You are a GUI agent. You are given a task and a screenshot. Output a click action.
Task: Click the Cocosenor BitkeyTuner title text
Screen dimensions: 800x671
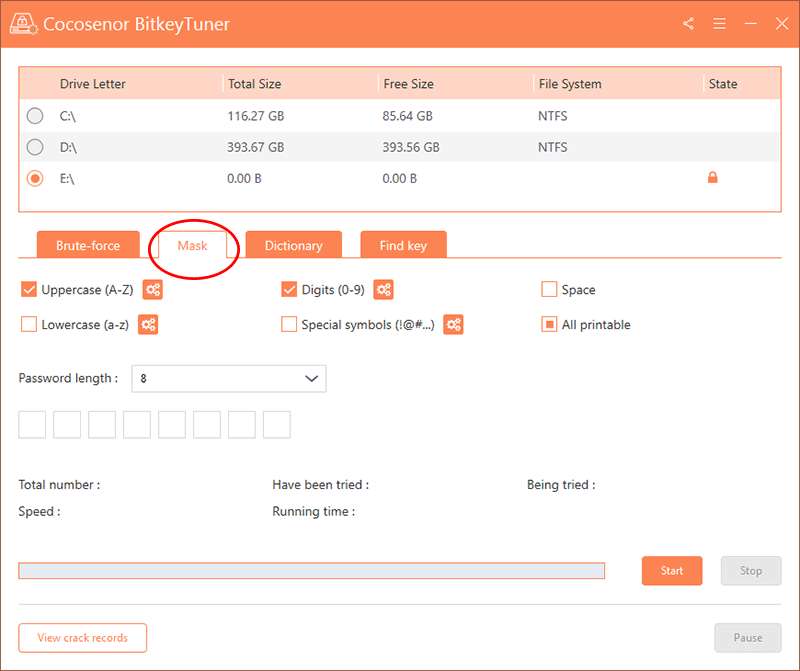(x=136, y=24)
